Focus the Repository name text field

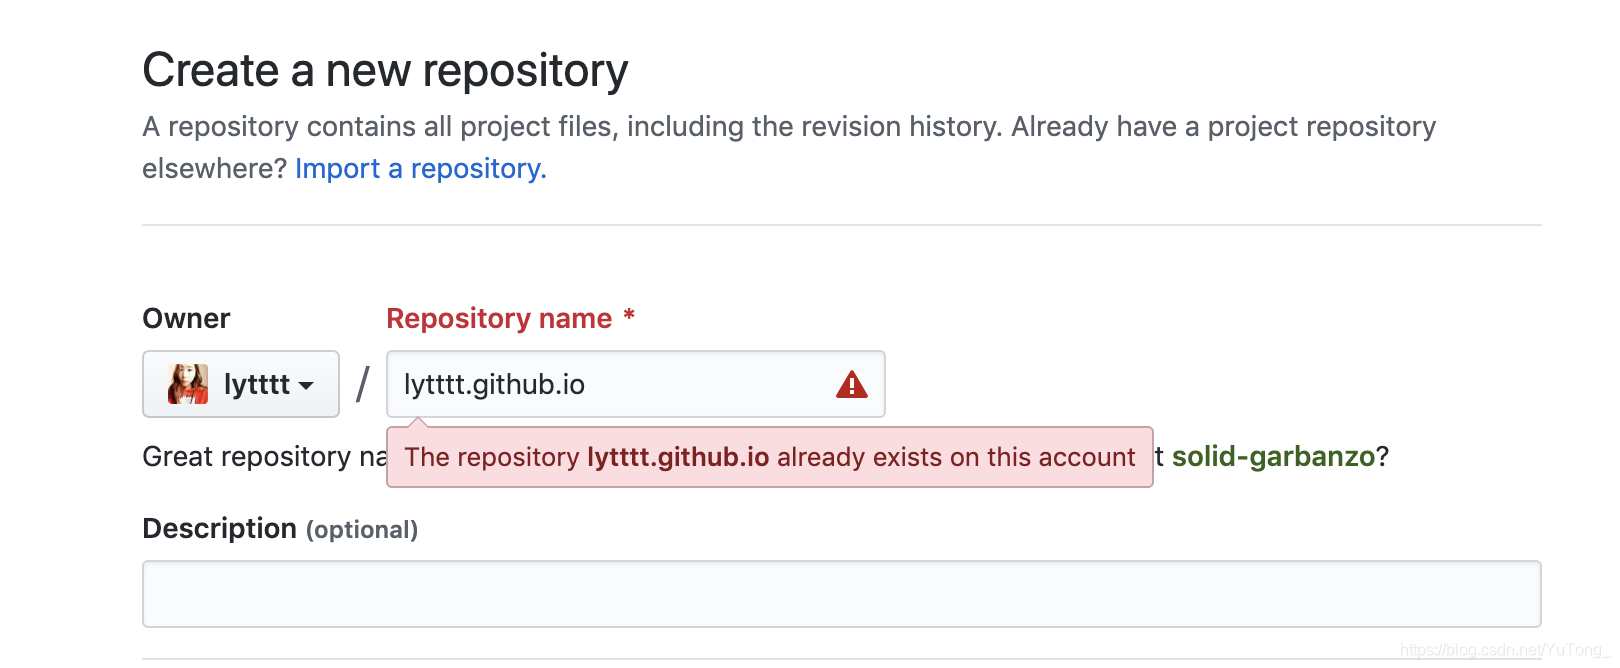point(636,384)
